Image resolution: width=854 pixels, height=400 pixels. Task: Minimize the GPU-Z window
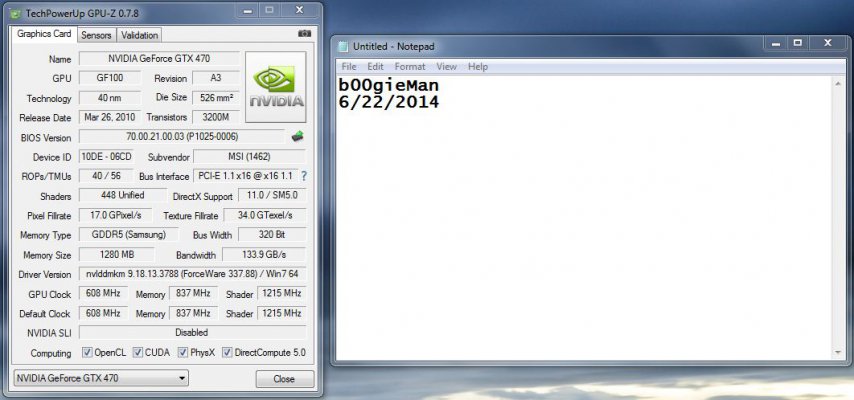pyautogui.click(x=248, y=10)
